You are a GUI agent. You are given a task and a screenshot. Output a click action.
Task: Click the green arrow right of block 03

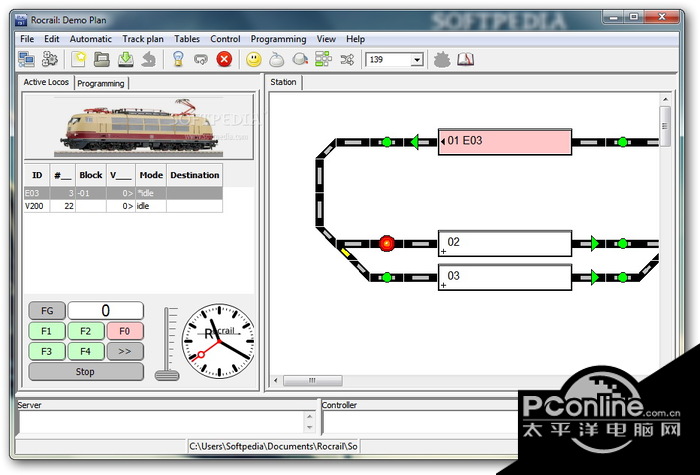point(595,277)
